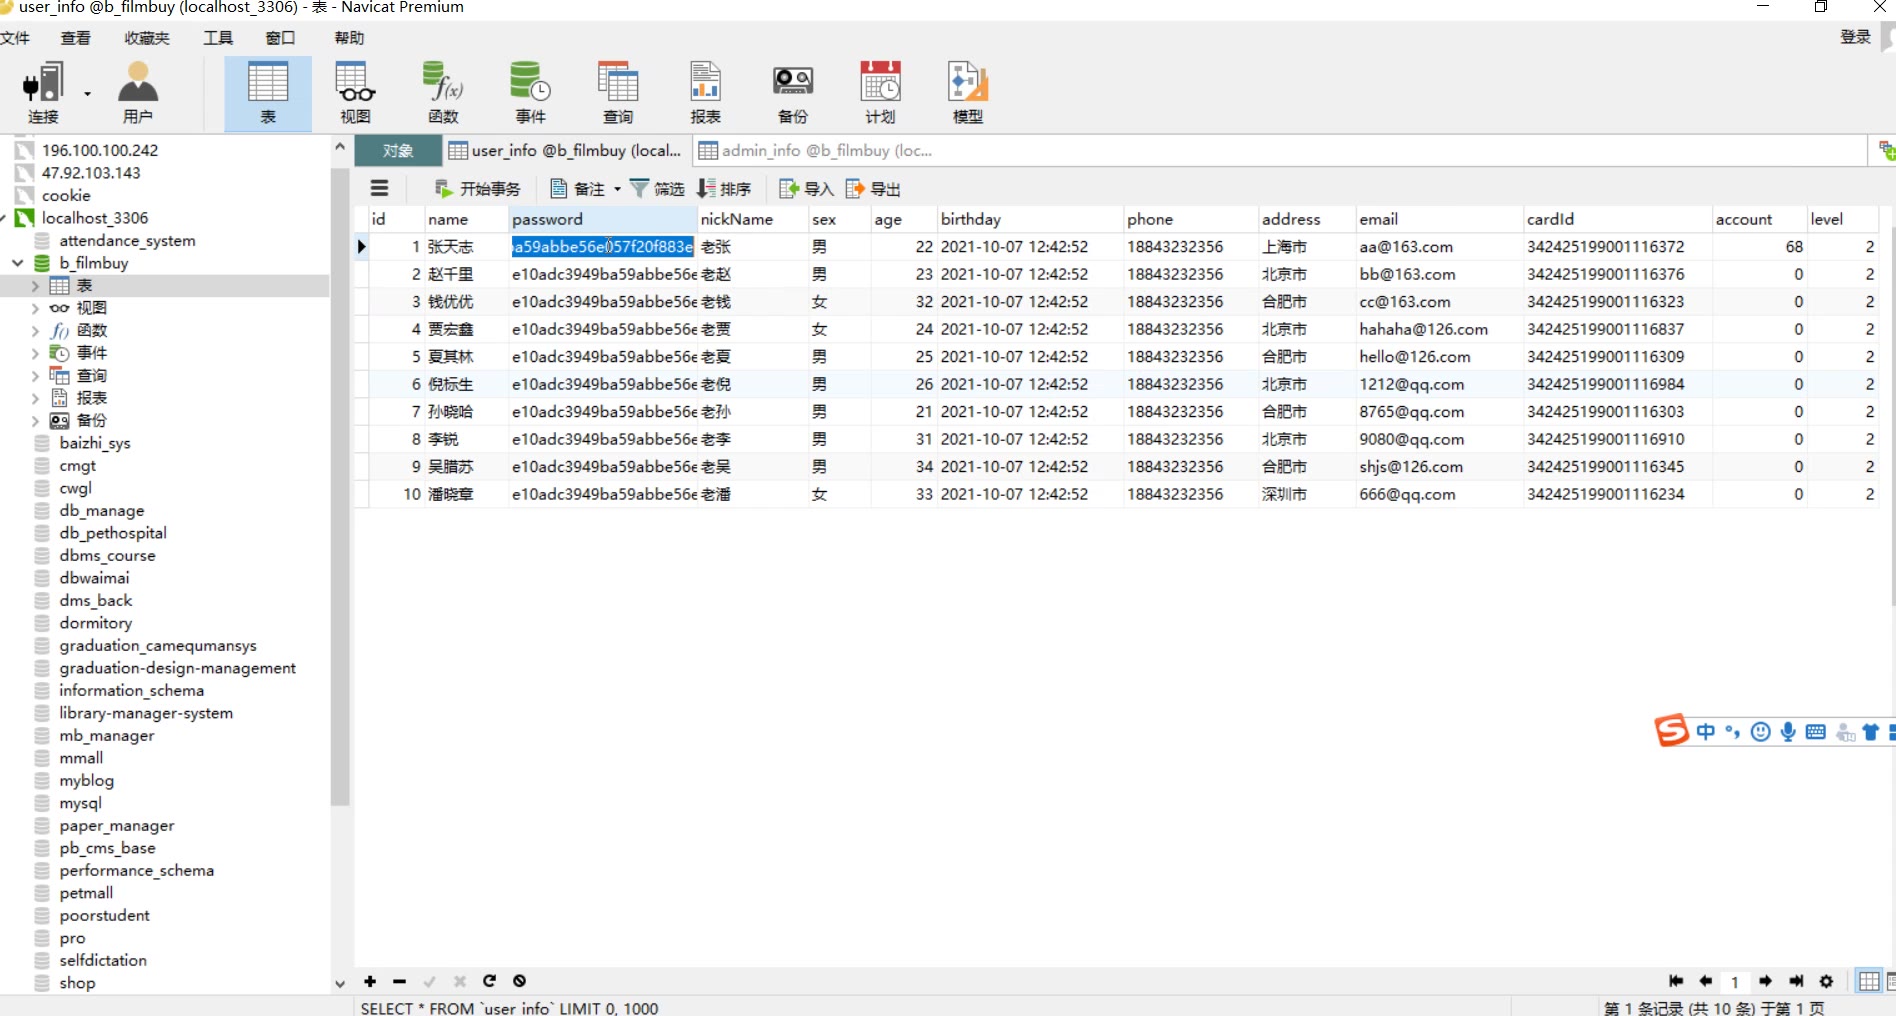Click the User (用户) toolbar icon
Viewport: 1896px width, 1016px height.
coord(138,92)
